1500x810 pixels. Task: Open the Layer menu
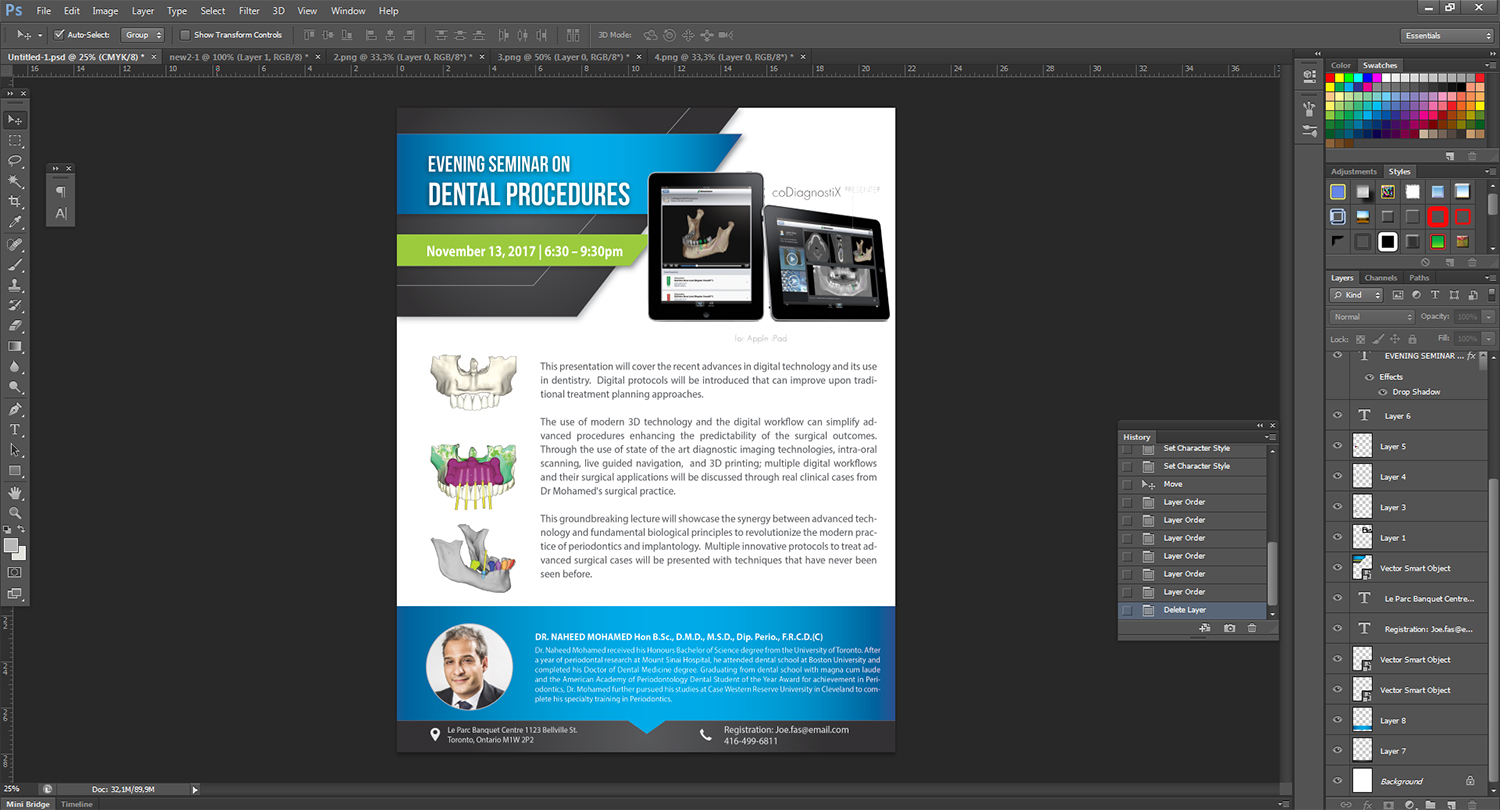[x=143, y=11]
